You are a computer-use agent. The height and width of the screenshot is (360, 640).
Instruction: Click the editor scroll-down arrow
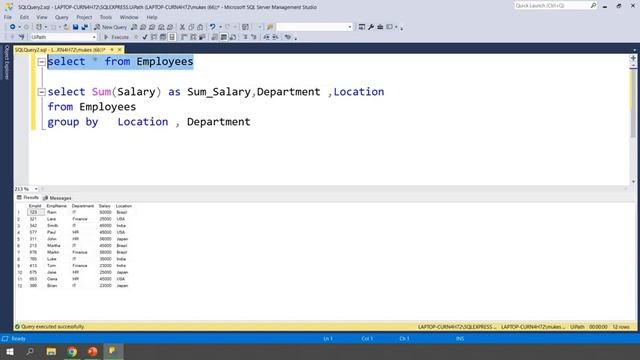[x=633, y=182]
